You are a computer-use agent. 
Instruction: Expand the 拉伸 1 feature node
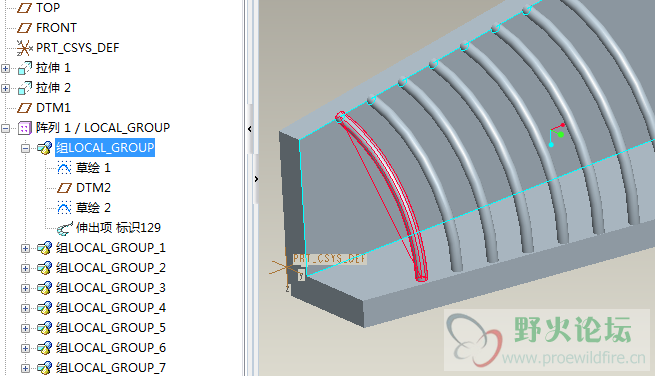[5, 68]
